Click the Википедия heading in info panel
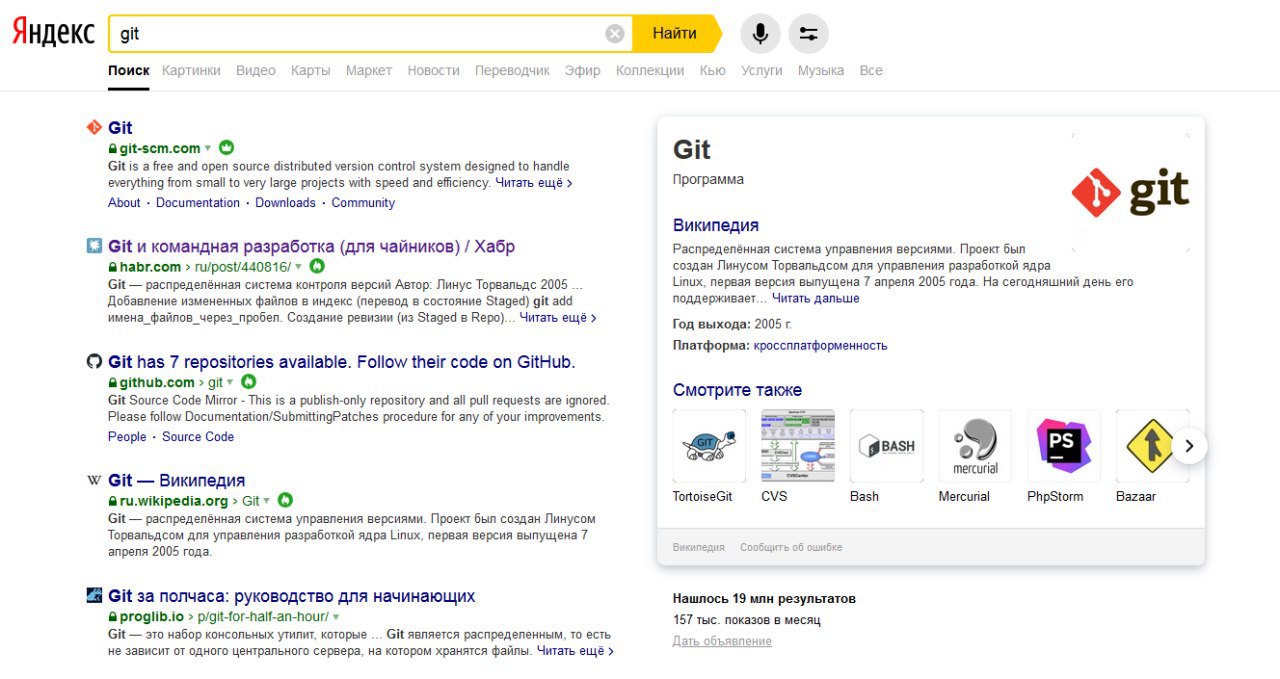 click(716, 225)
